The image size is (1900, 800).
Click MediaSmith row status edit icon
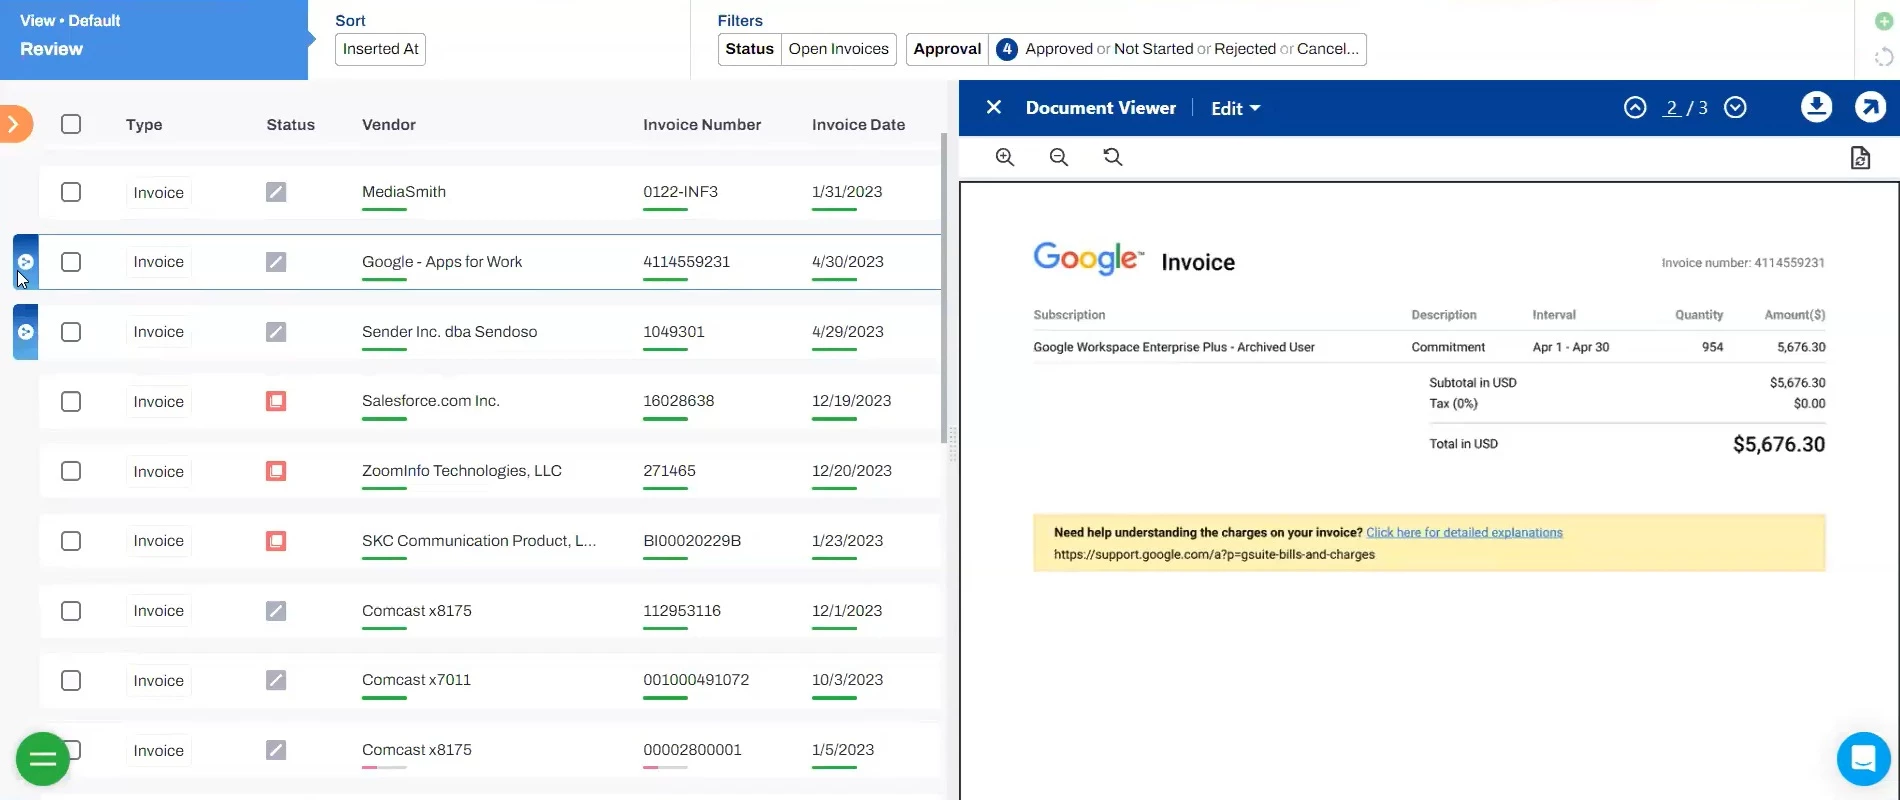pos(276,192)
